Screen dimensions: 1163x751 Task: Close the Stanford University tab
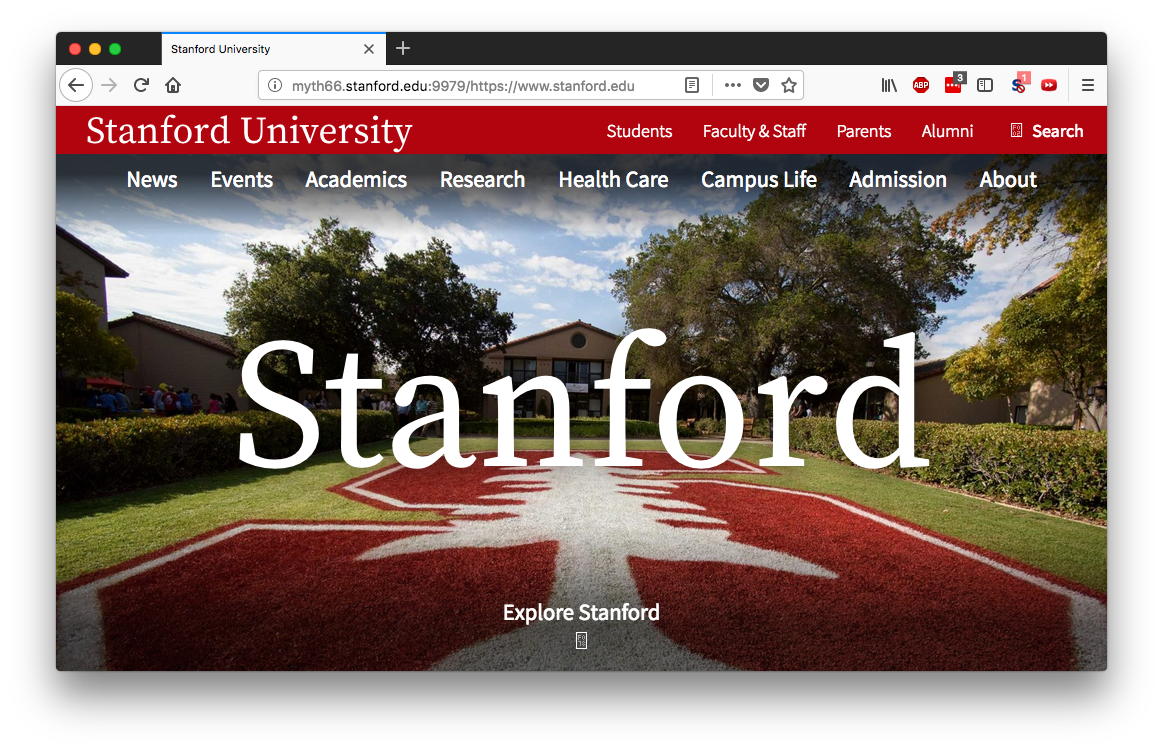[x=369, y=49]
